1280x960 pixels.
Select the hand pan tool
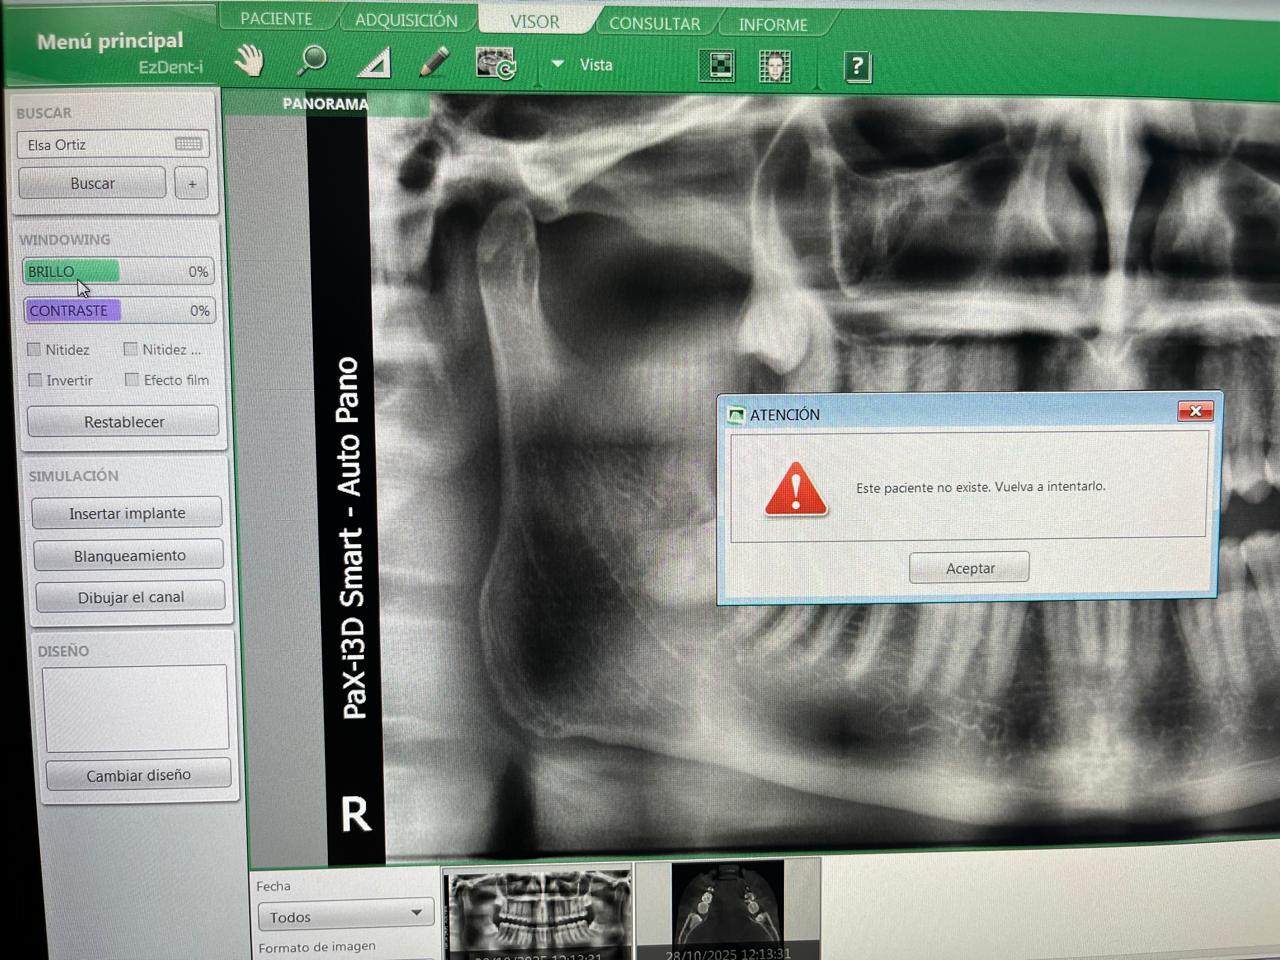pos(249,62)
